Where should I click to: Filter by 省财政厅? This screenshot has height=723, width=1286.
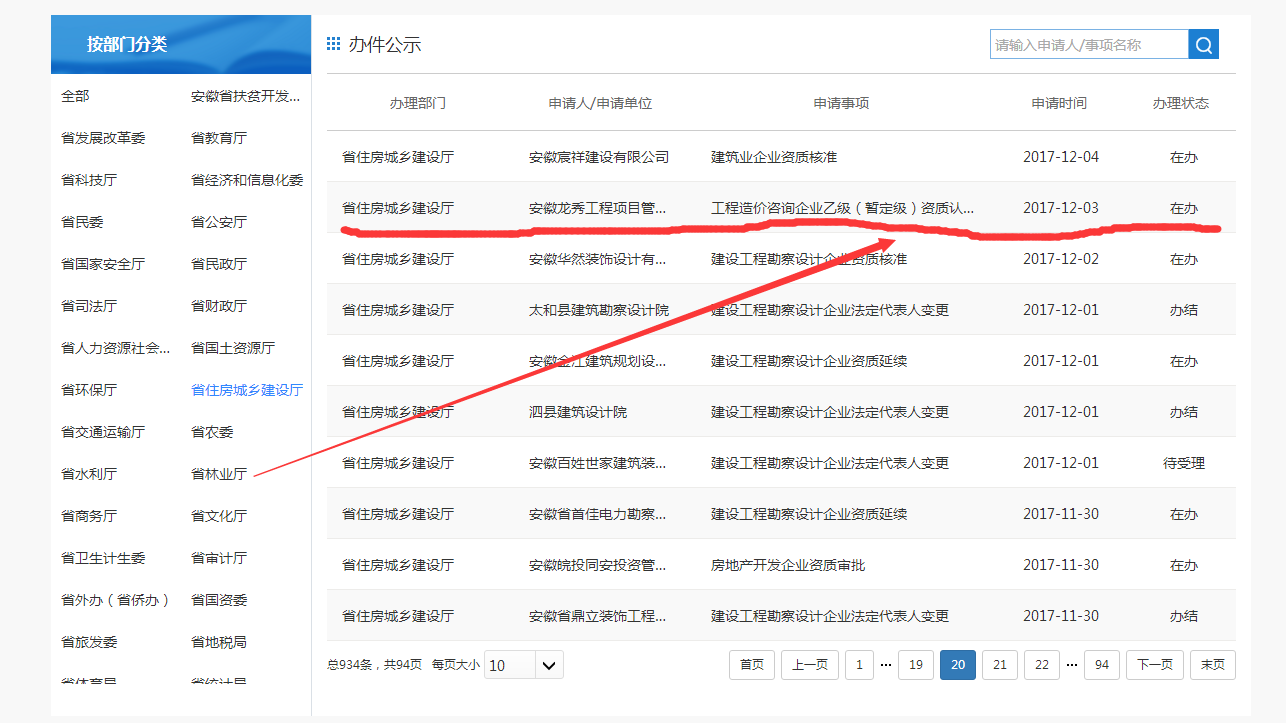(219, 306)
